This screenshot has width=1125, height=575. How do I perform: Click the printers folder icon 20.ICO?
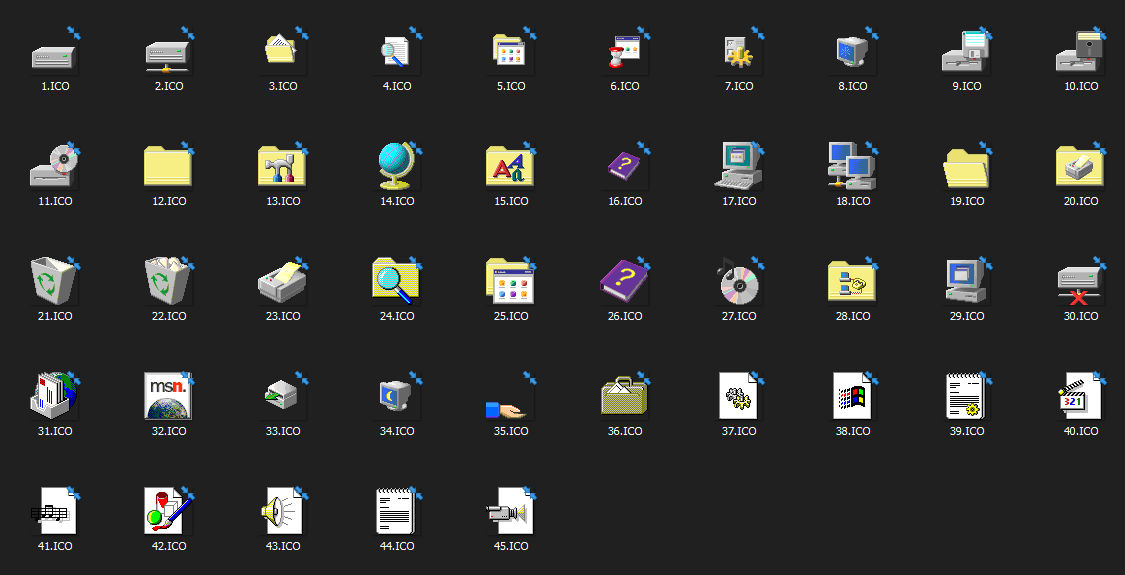click(x=1081, y=166)
